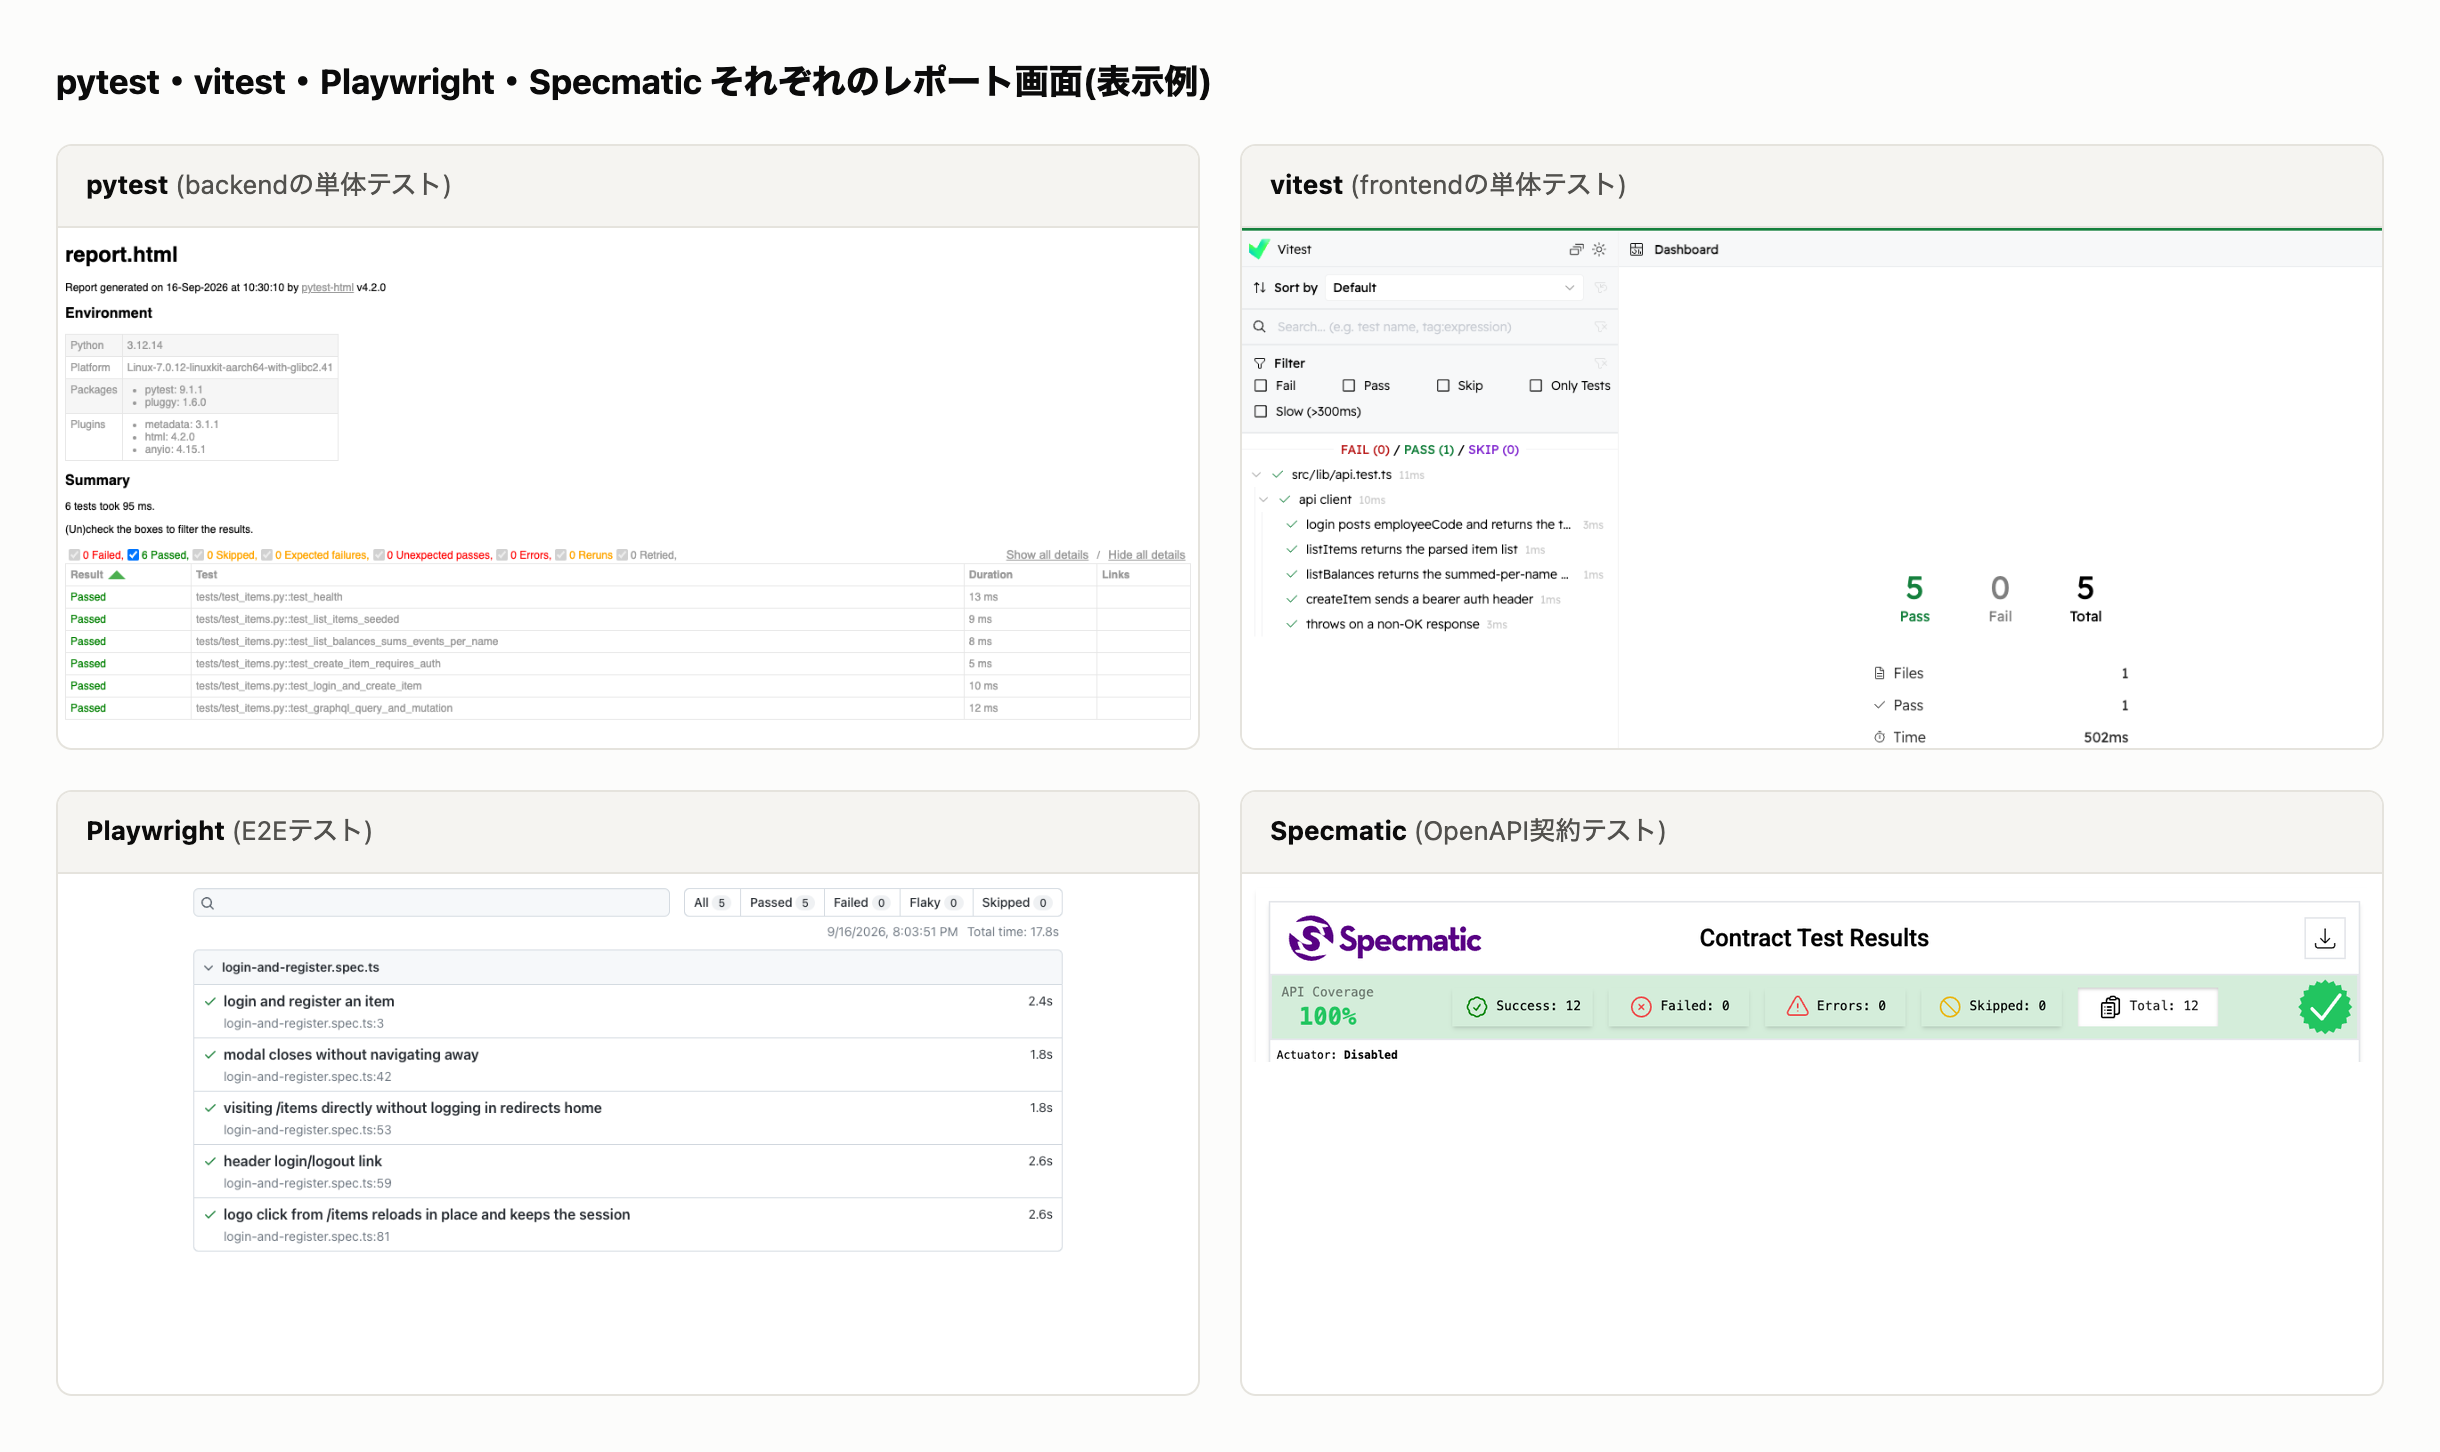Open 'modal closes without navigating away' test
Viewport: 2440px width, 1452px height.
pyautogui.click(x=351, y=1055)
